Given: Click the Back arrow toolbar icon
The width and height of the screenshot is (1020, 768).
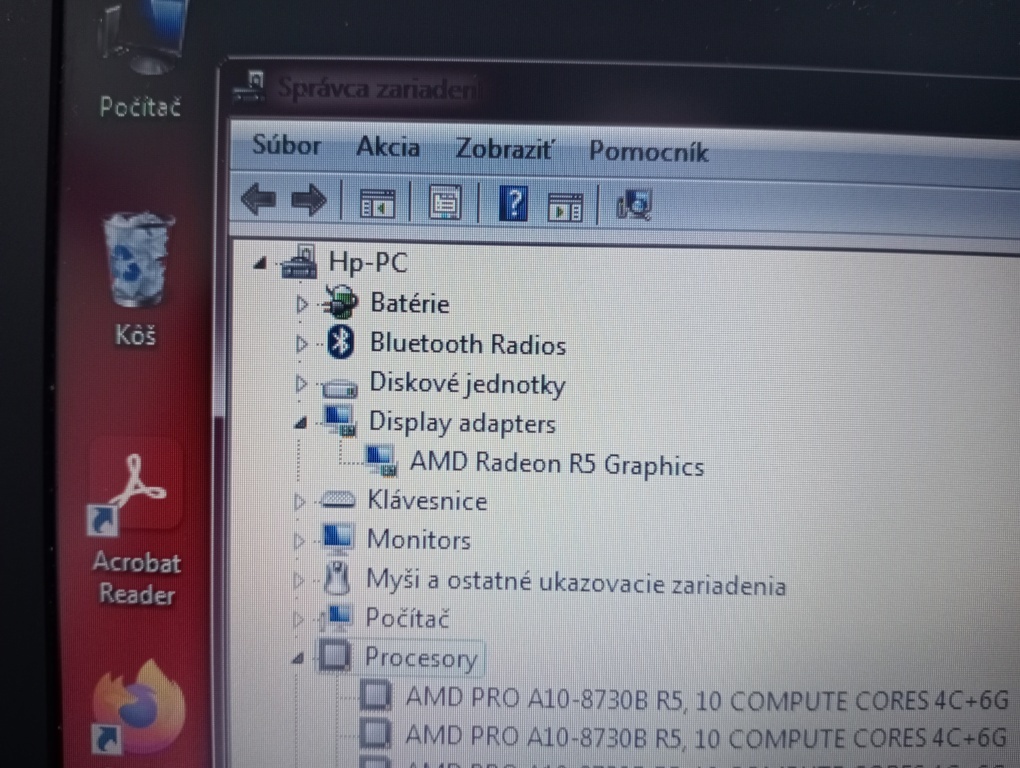Looking at the screenshot, I should (259, 199).
